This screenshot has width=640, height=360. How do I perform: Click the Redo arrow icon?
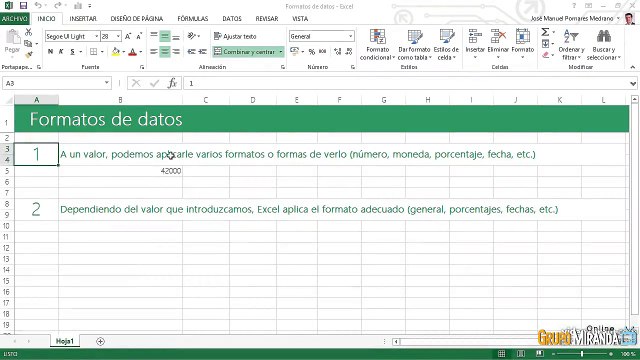pos(58,6)
